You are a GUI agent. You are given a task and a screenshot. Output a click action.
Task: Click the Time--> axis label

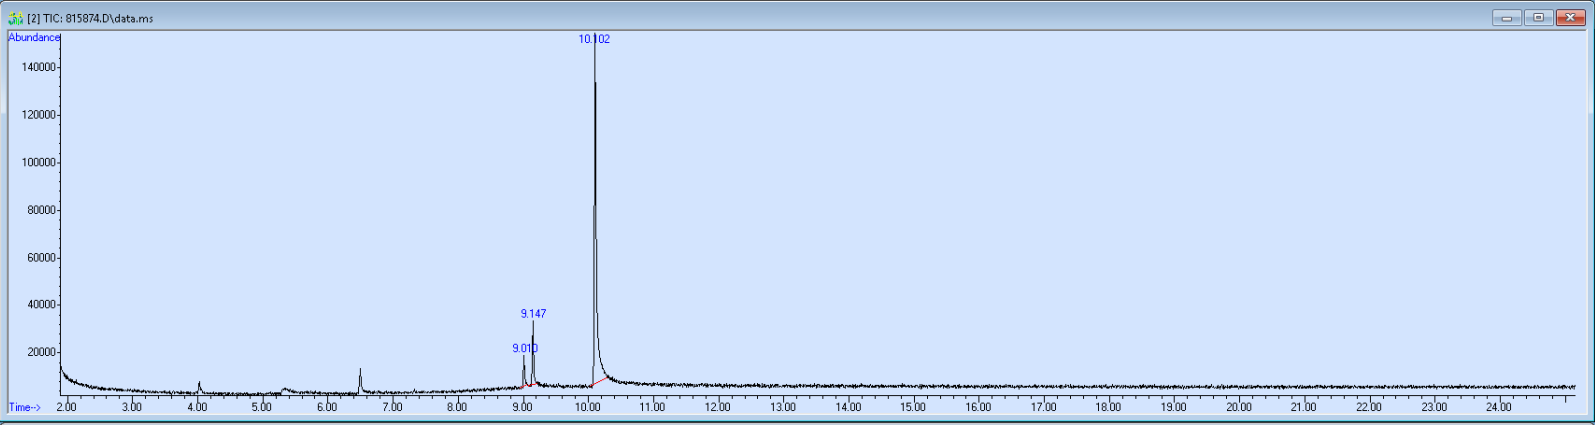click(x=25, y=407)
